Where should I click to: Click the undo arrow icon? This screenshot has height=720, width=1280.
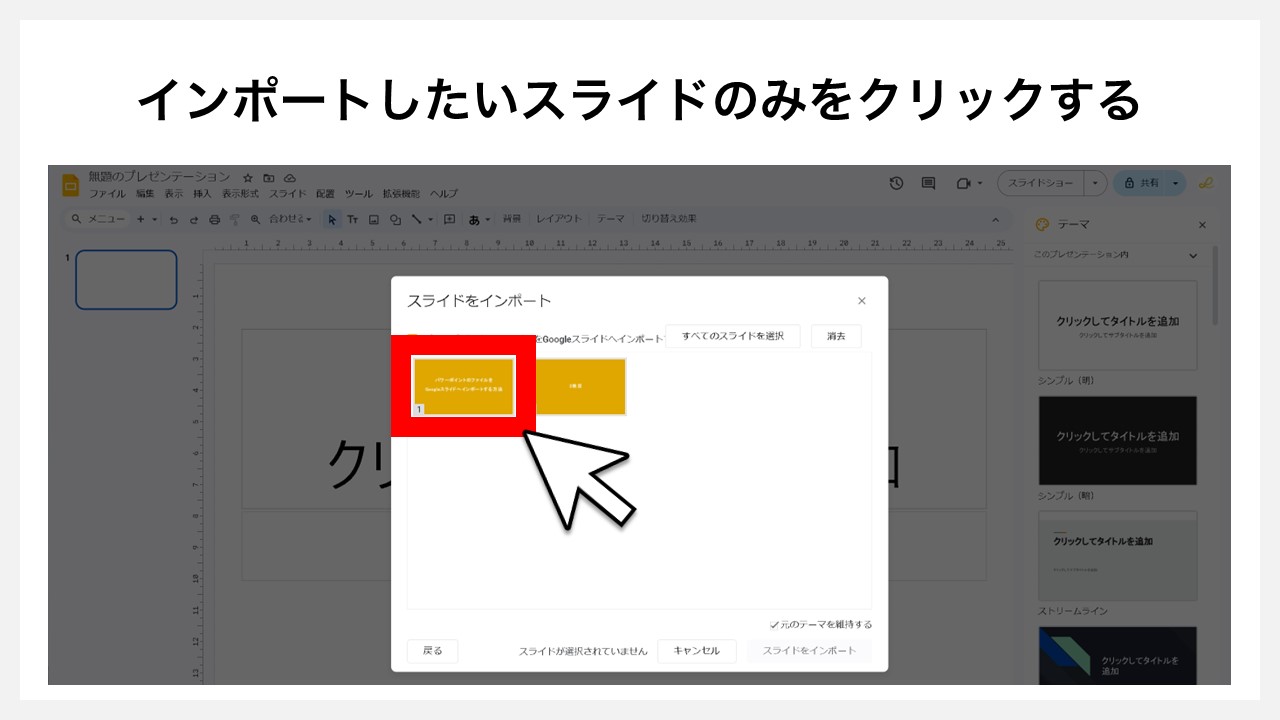click(x=173, y=219)
